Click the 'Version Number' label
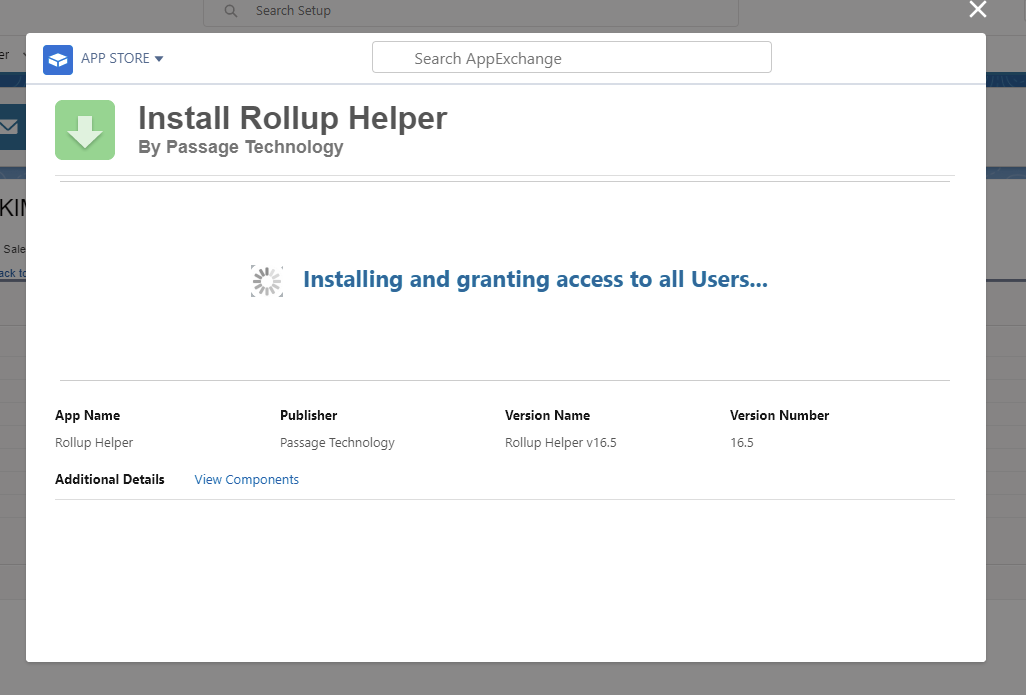This screenshot has height=695, width=1026. (779, 416)
